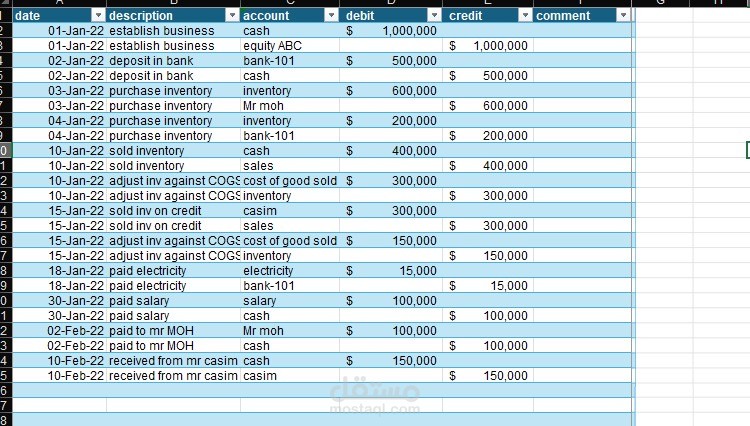Image resolution: width=750 pixels, height=426 pixels.
Task: Select the 'cost of good sold' cell on 15-Jan-22
Action: pos(290,240)
